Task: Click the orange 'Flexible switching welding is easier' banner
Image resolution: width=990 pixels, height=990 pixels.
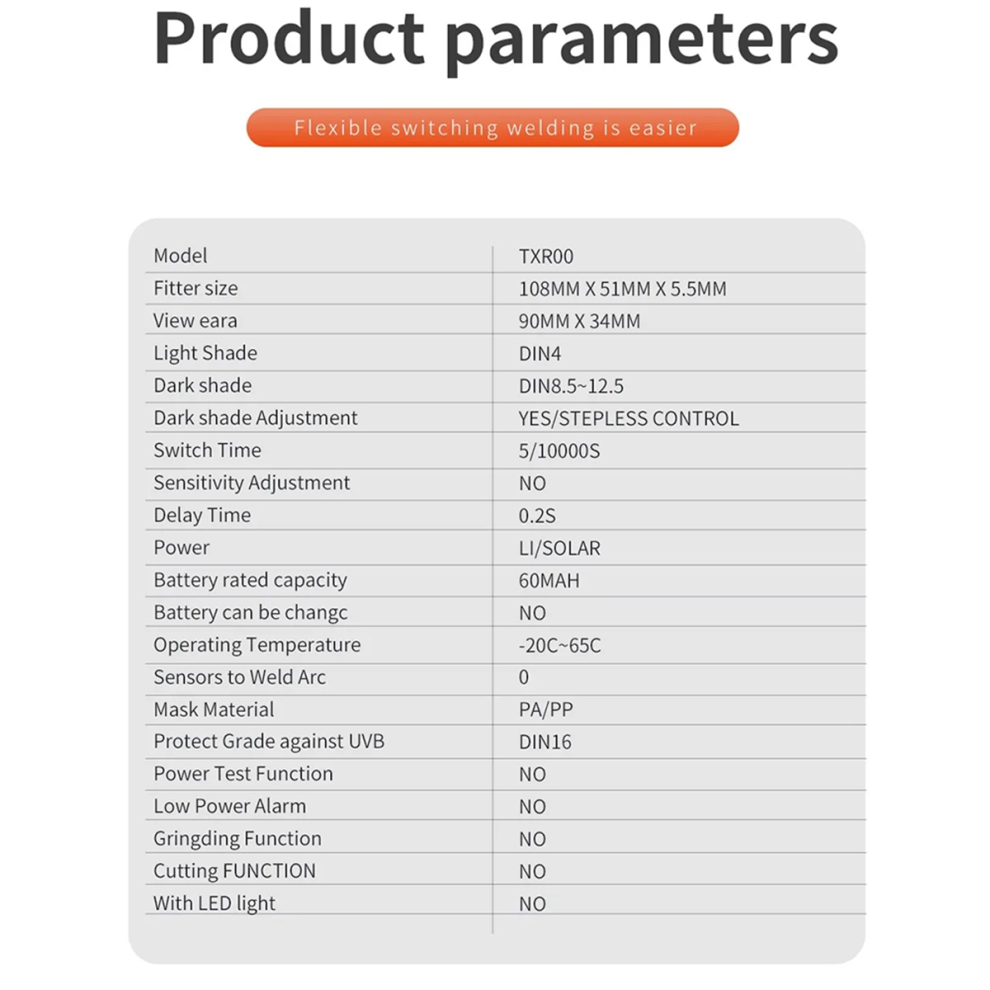Action: pos(492,128)
